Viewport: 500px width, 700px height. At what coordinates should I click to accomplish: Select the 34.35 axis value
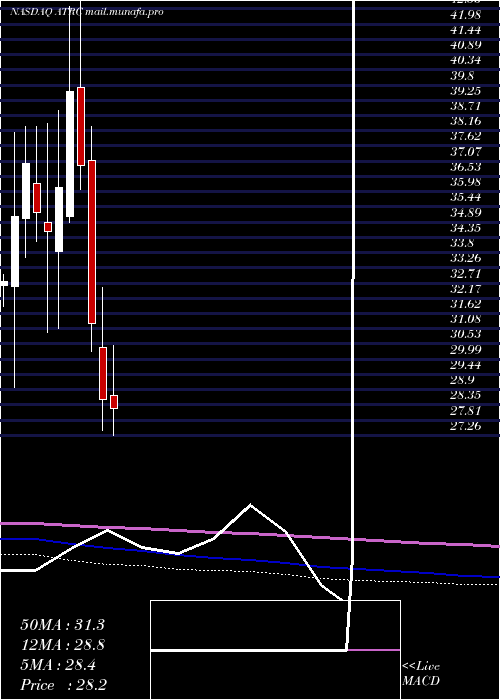pos(466,228)
